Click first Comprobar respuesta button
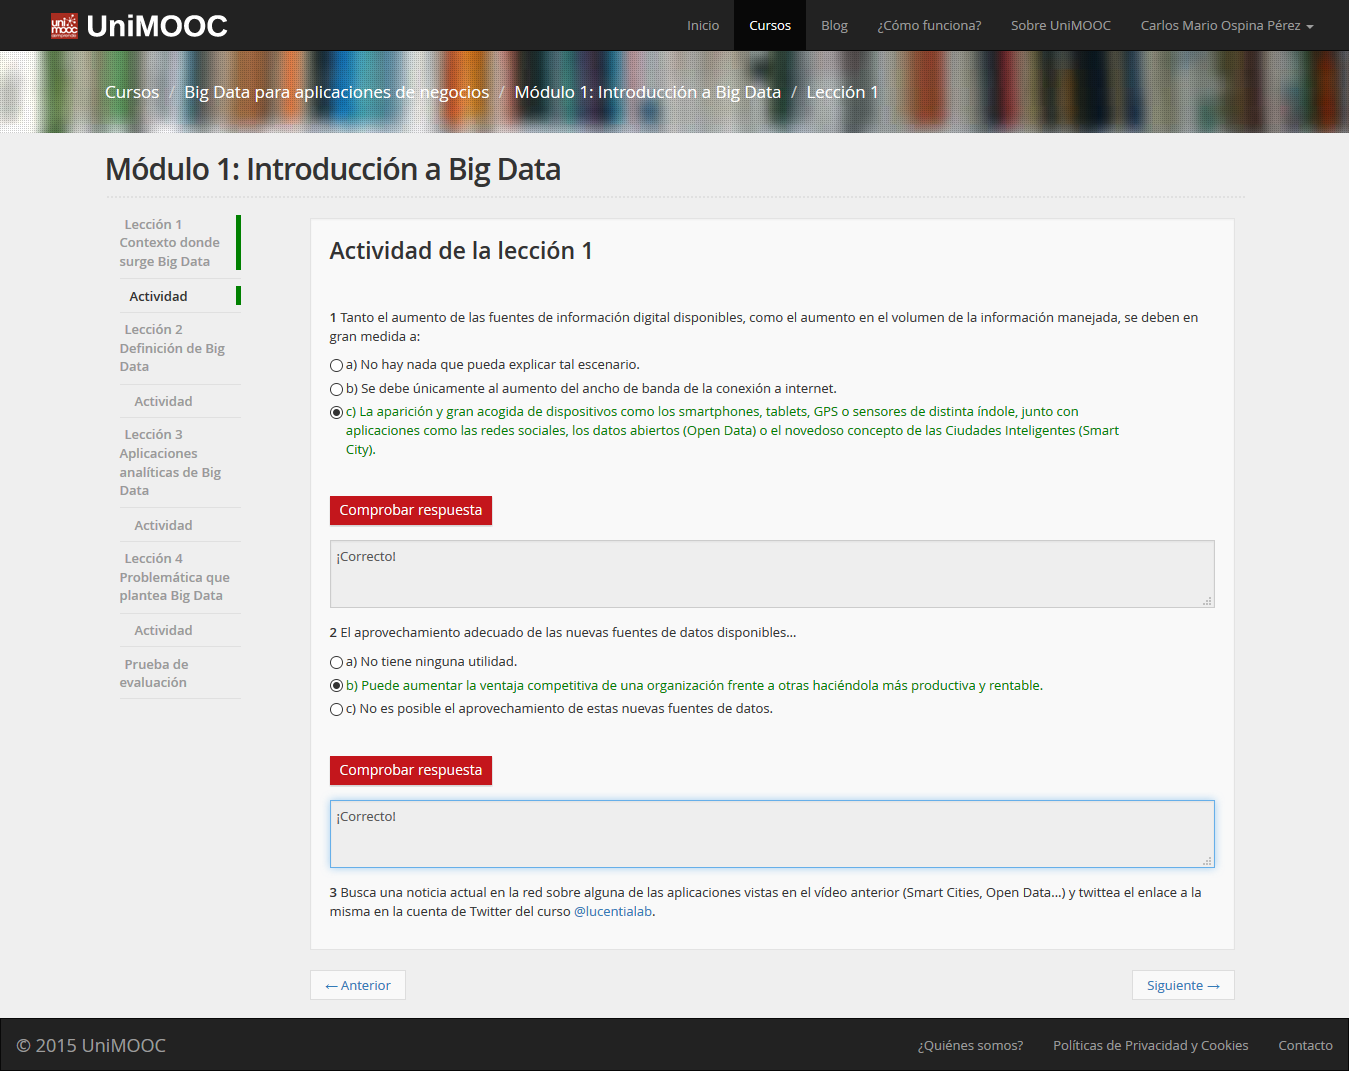 pyautogui.click(x=410, y=510)
